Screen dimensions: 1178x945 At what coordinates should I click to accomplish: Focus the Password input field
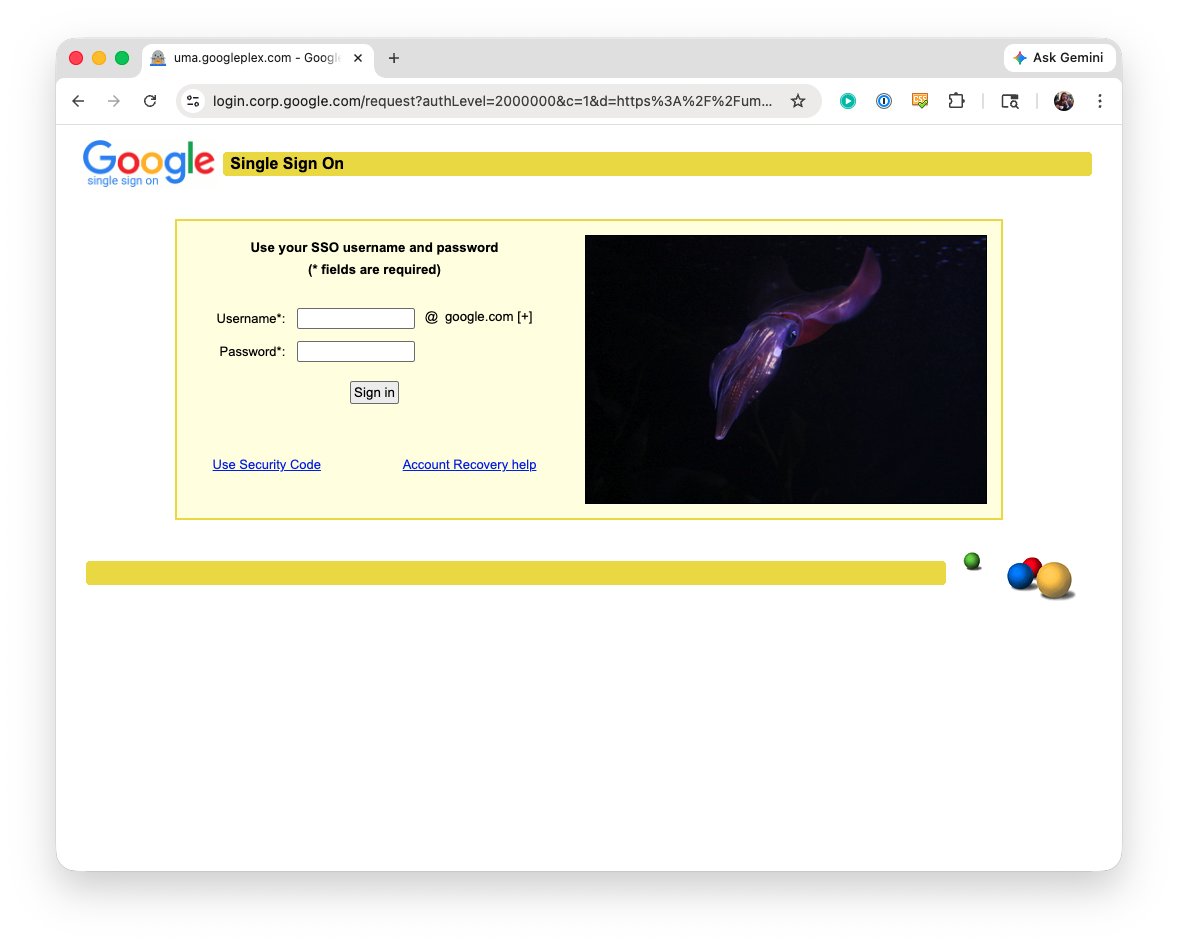tap(356, 352)
